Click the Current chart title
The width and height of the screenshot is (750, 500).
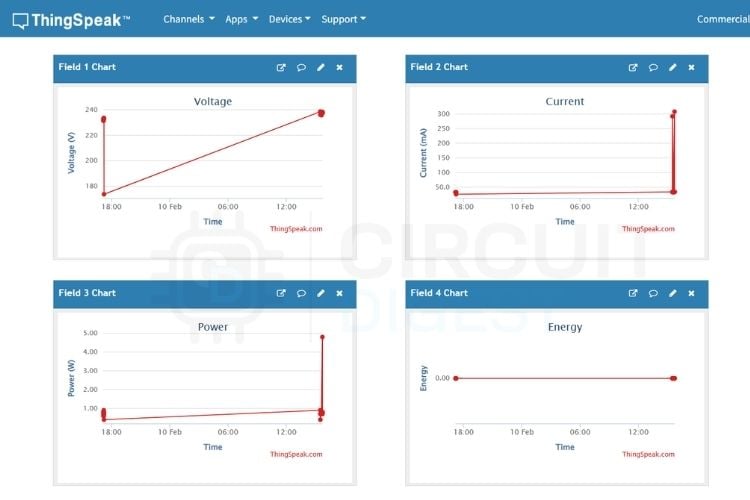pos(565,101)
